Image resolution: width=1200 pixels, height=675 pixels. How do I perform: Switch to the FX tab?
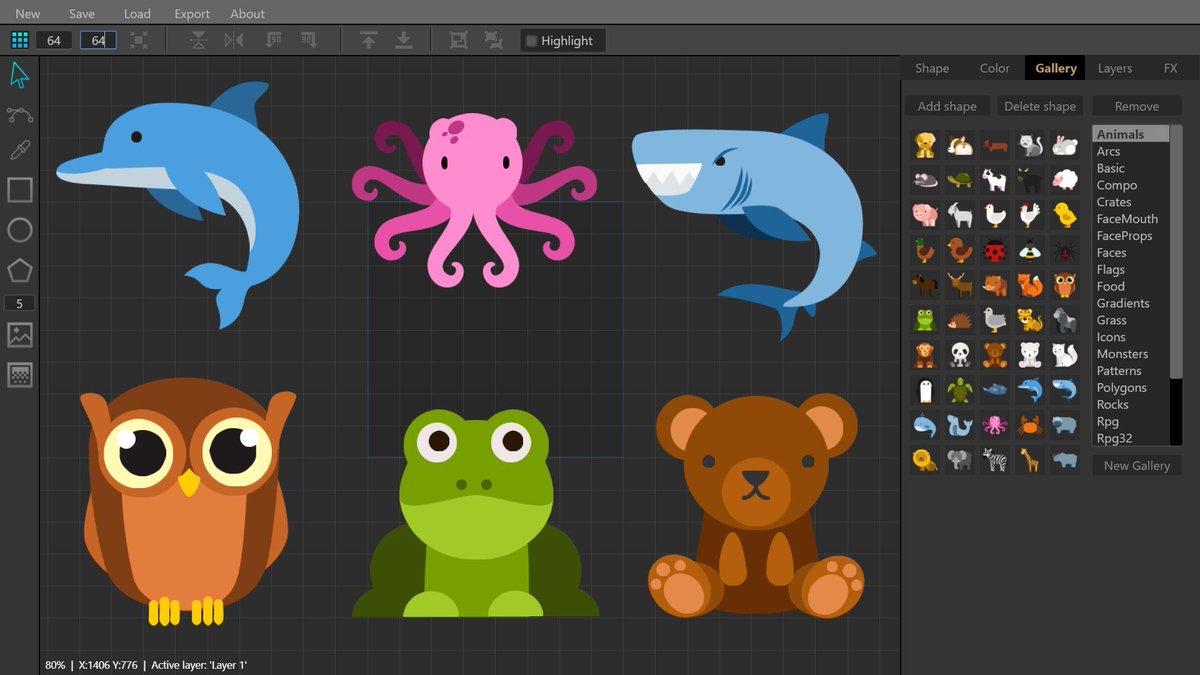1170,68
